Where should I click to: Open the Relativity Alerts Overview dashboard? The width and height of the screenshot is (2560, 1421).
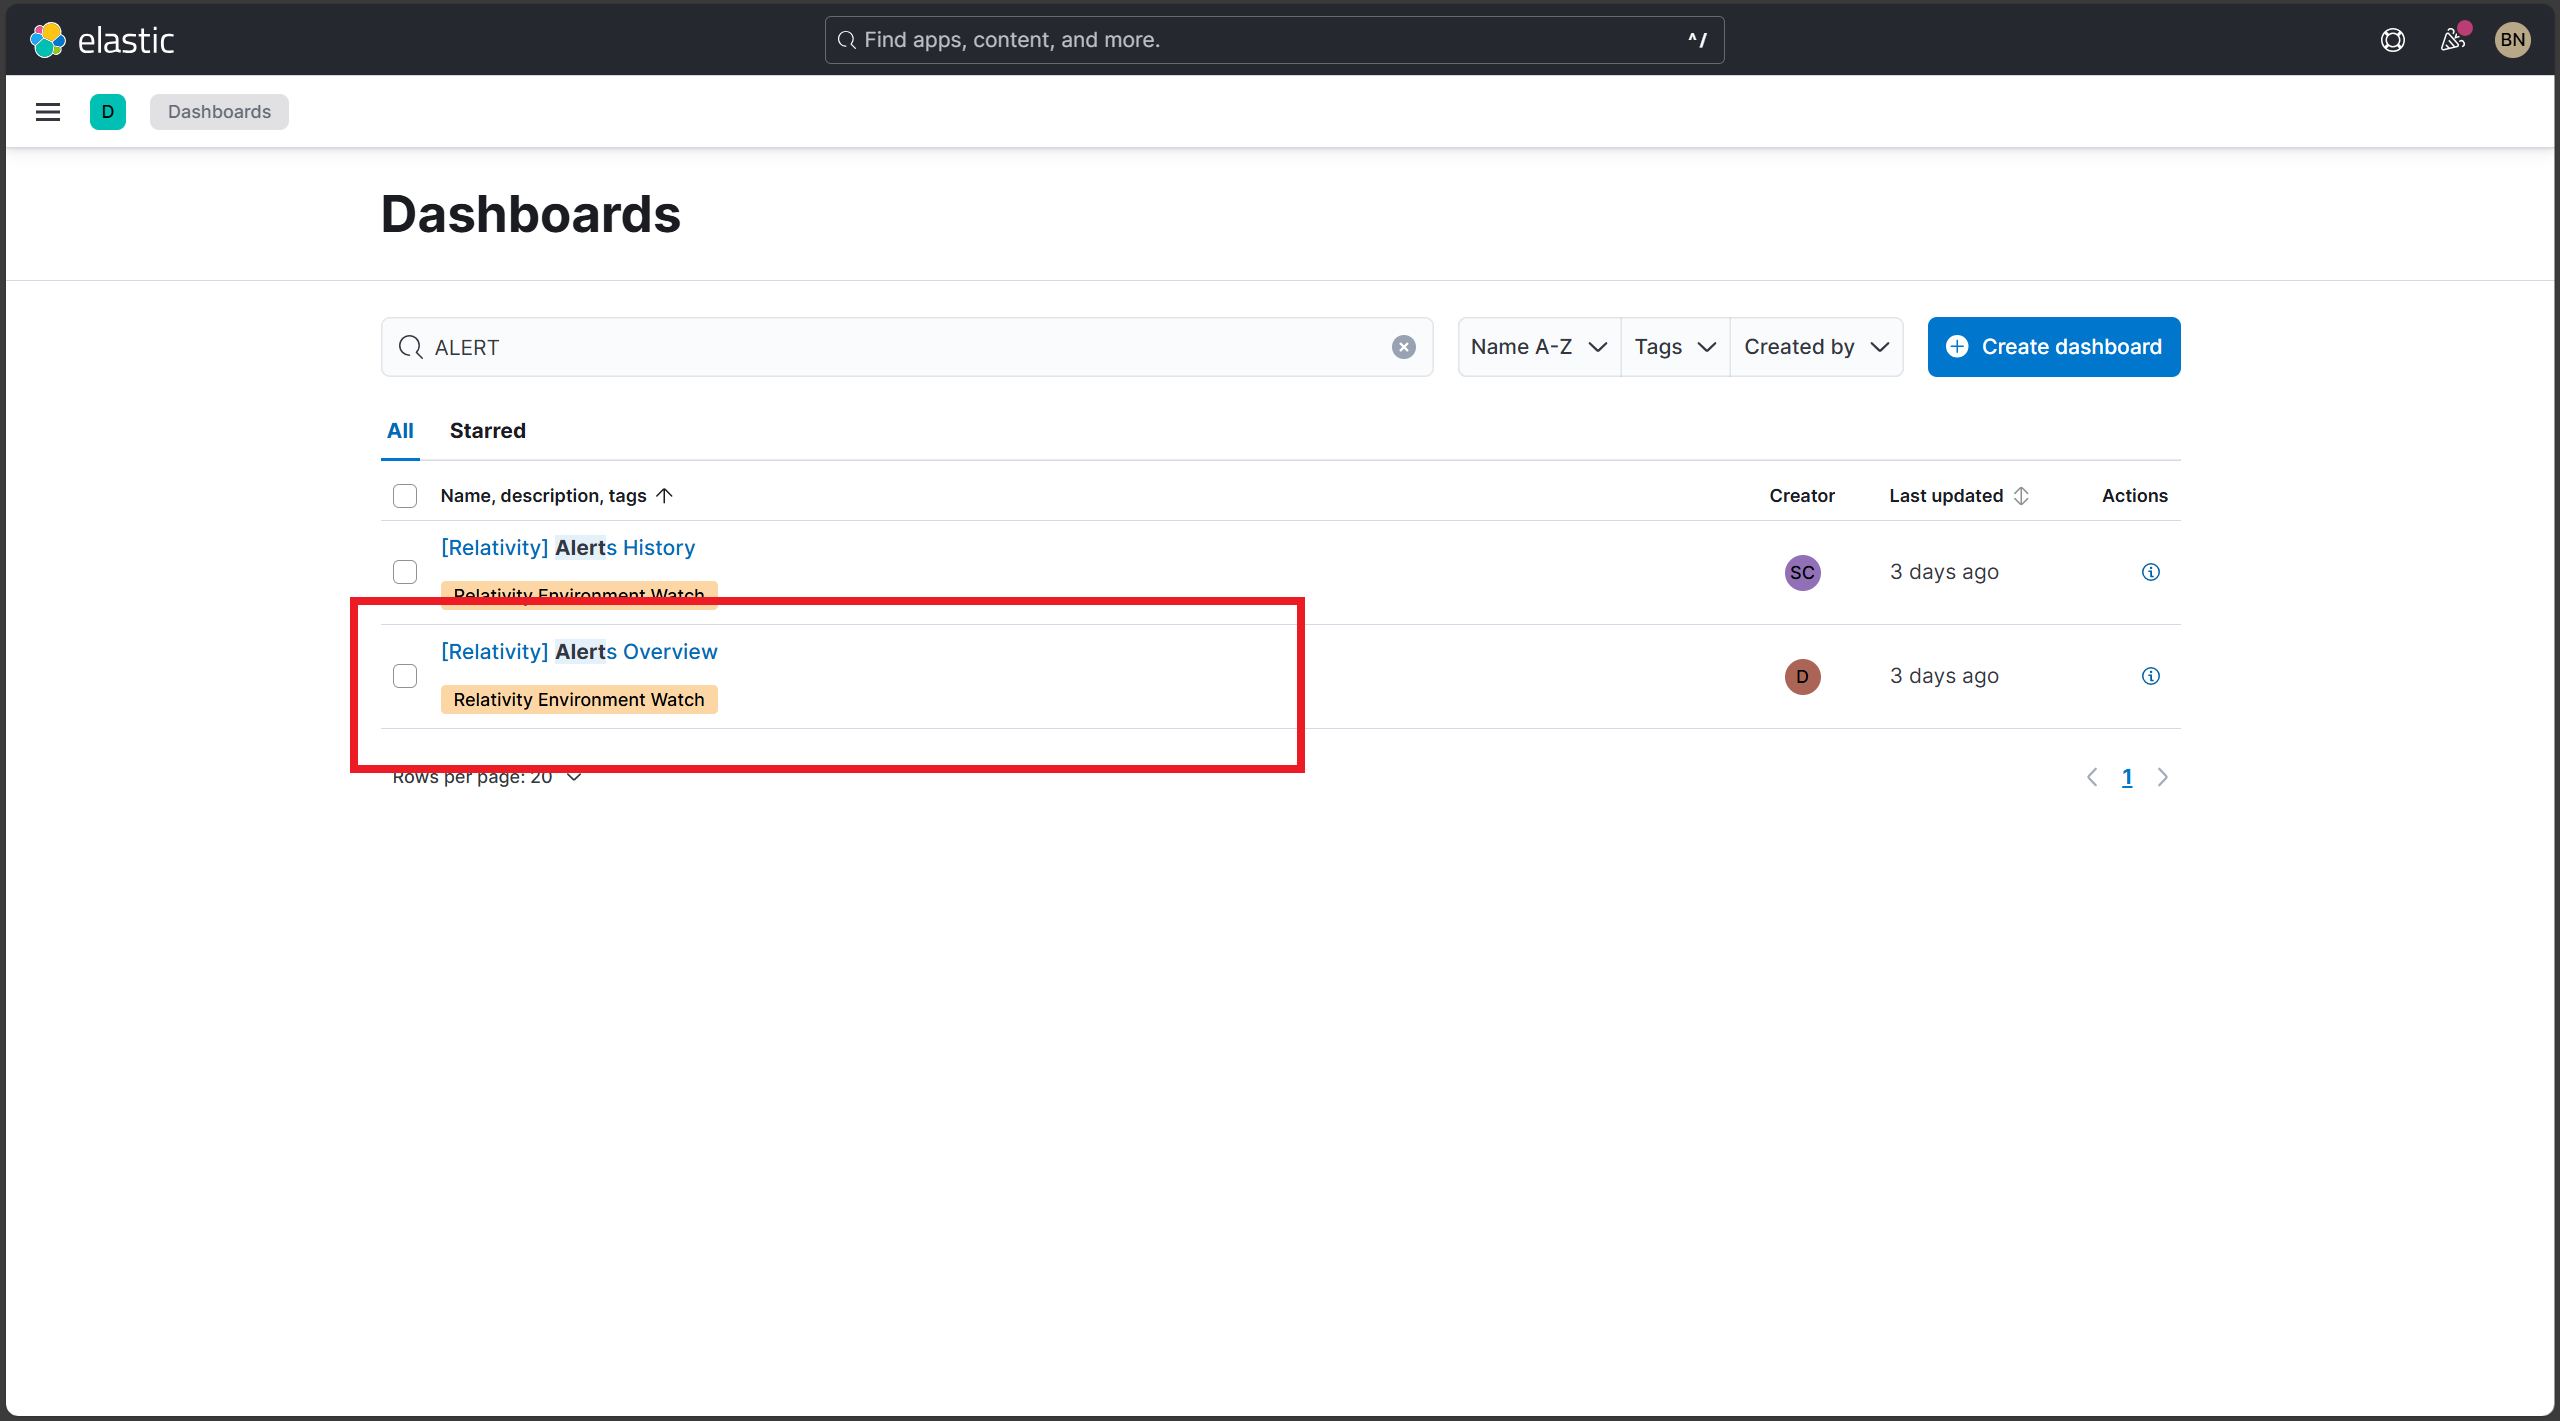578,651
